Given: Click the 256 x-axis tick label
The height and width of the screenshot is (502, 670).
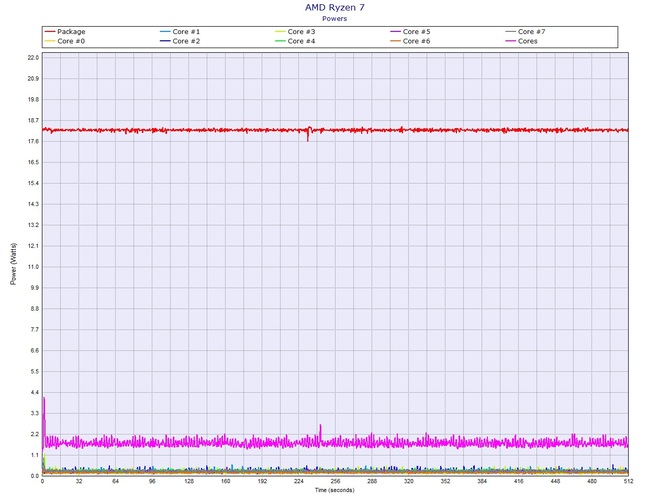Looking at the screenshot, I should pyautogui.click(x=335, y=481).
